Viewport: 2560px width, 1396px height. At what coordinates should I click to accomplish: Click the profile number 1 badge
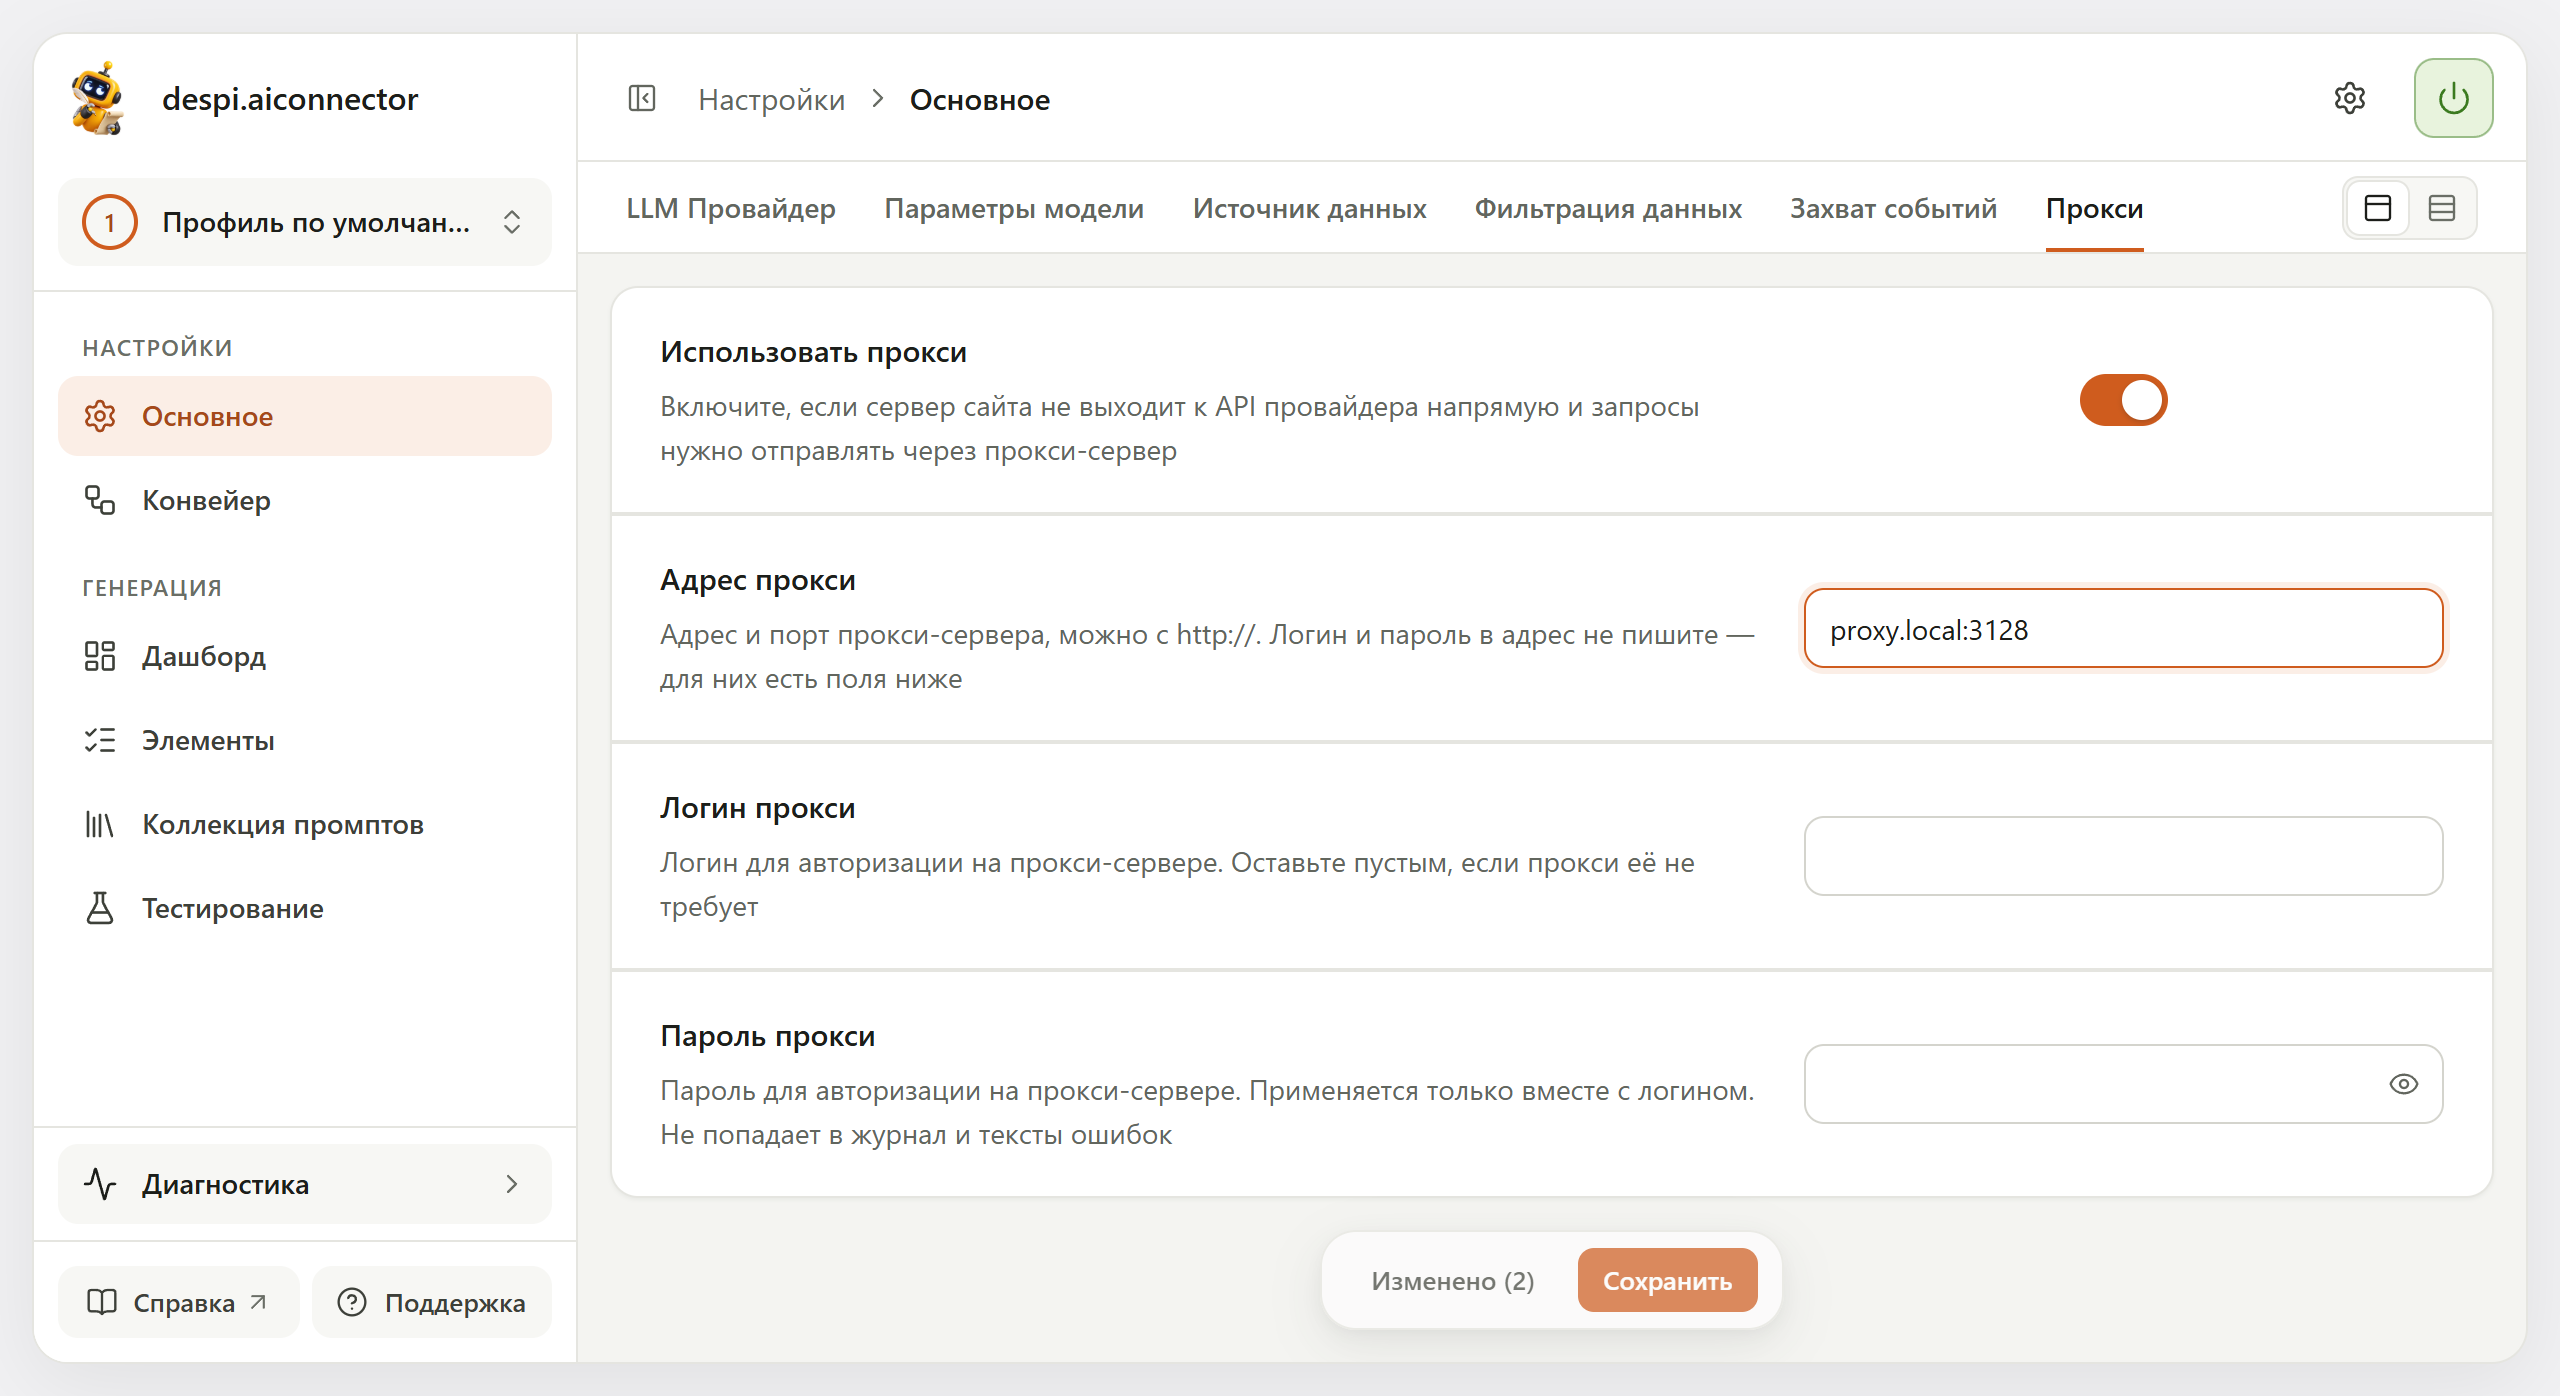point(110,222)
